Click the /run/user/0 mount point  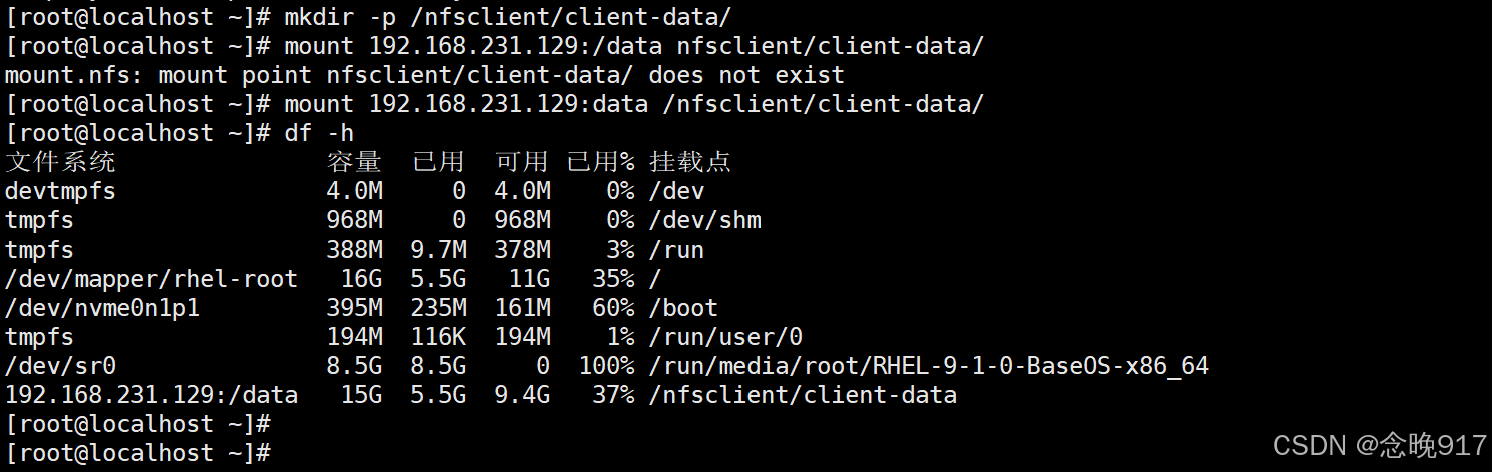(725, 337)
